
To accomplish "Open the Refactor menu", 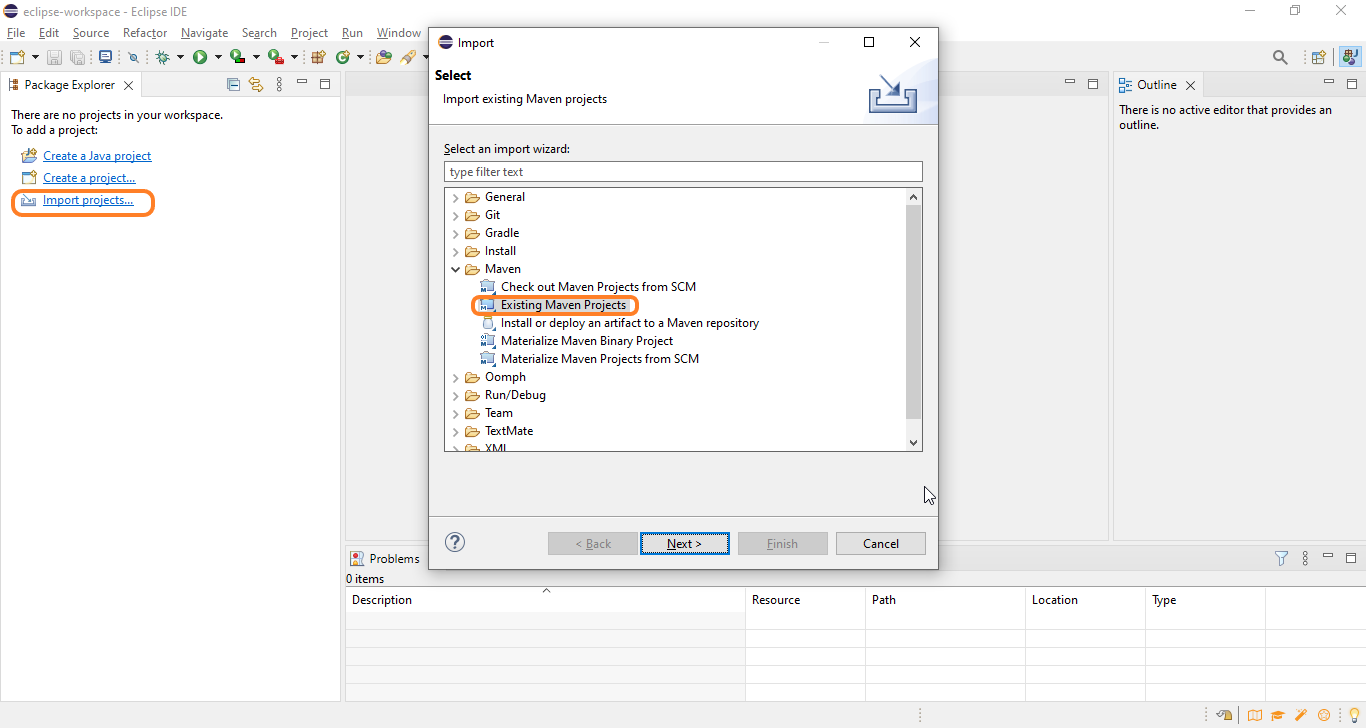I will tap(145, 33).
